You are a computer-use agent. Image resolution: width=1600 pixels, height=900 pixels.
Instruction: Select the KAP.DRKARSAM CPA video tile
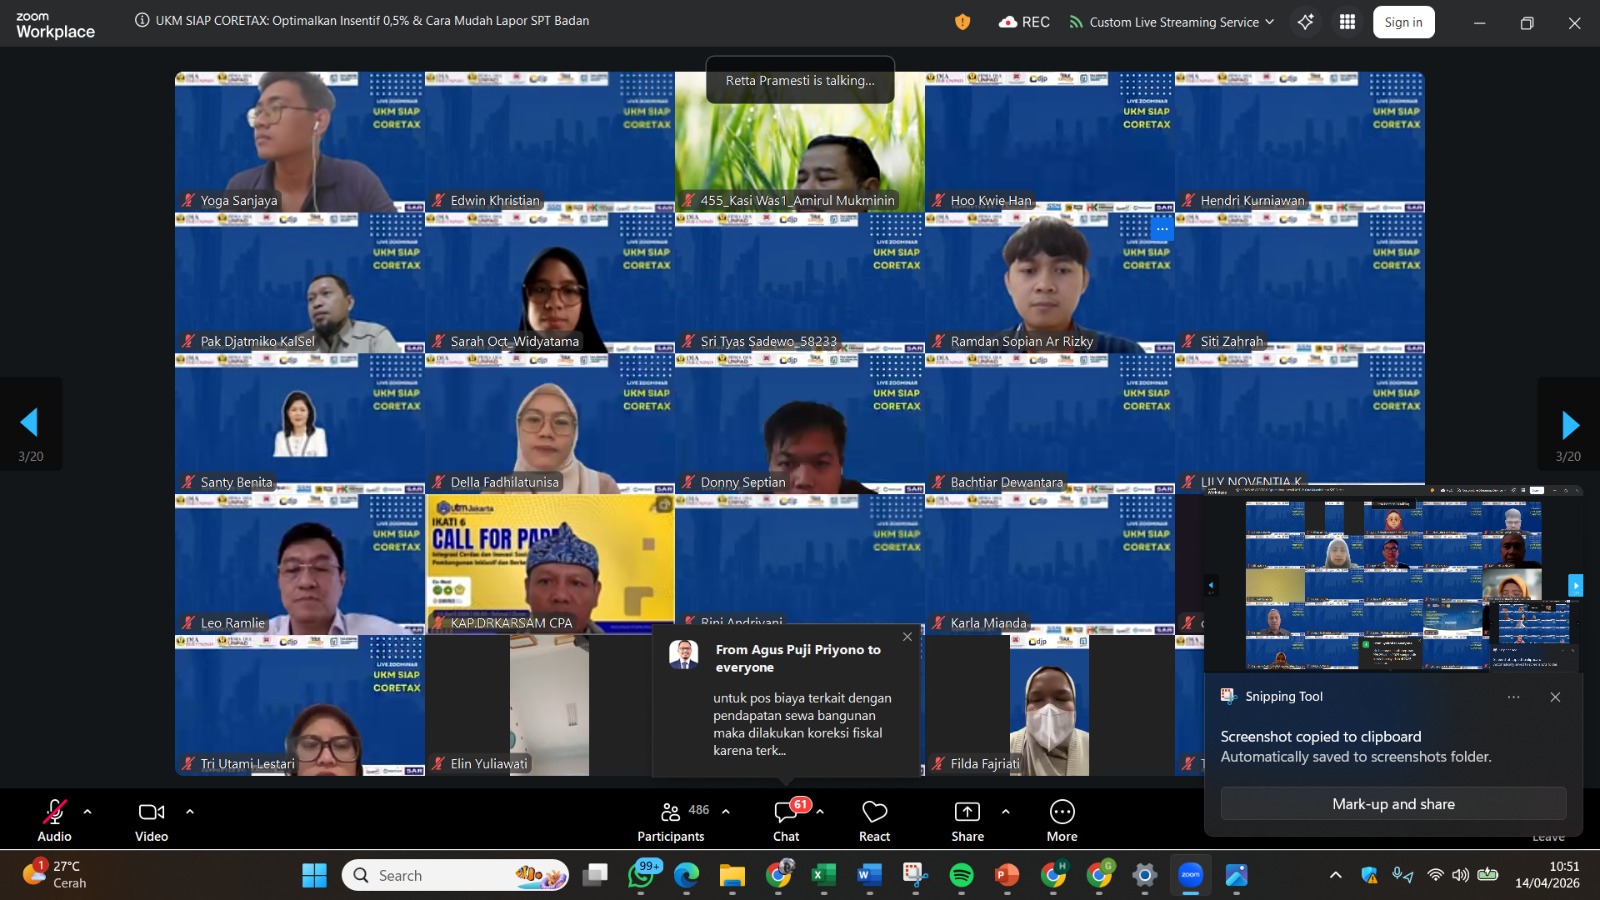(550, 564)
